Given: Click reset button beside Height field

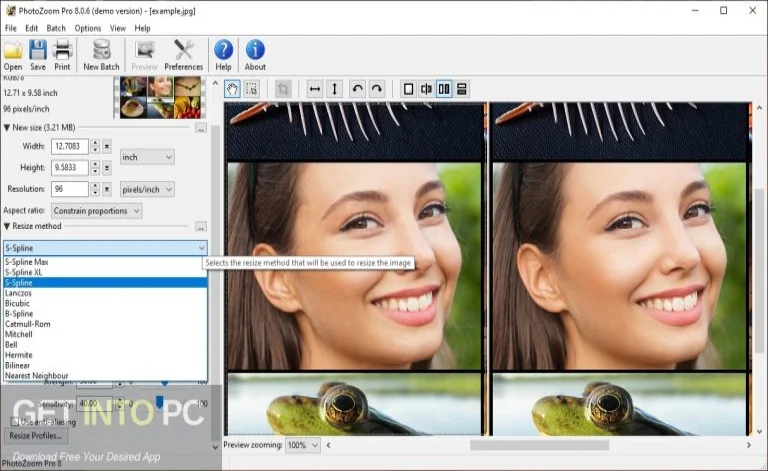Looking at the screenshot, I should pyautogui.click(x=107, y=167).
